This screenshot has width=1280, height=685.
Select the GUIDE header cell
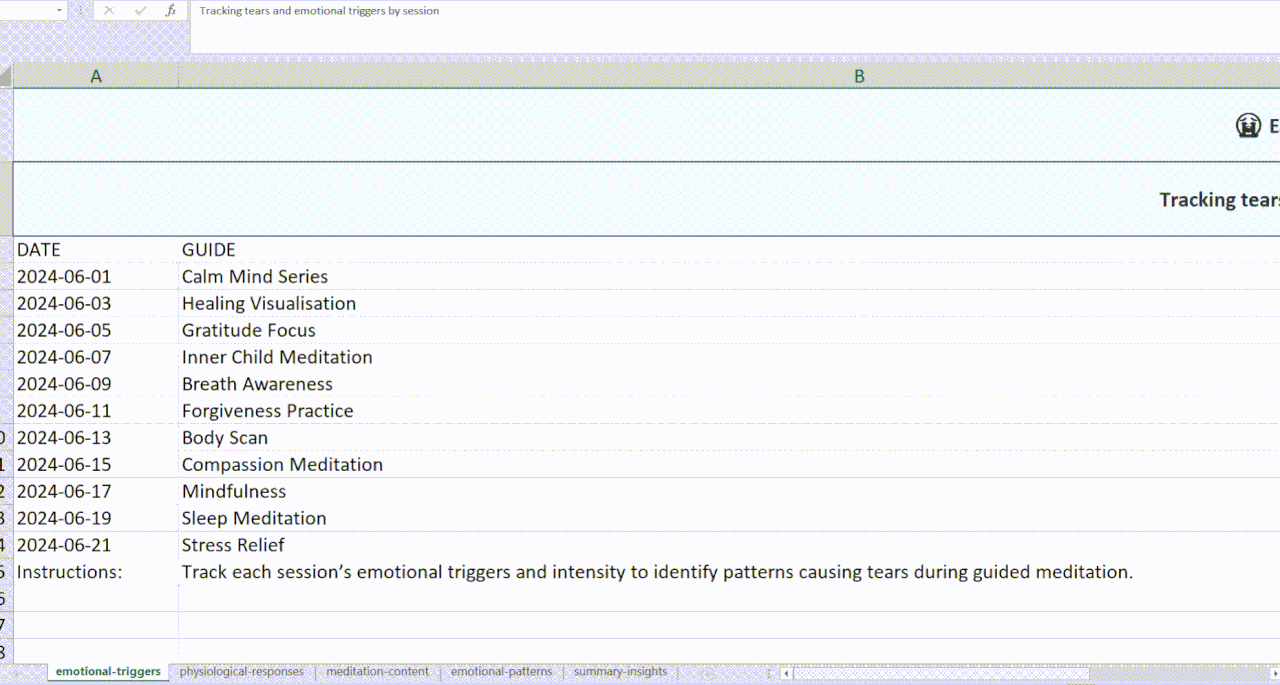[729, 250]
